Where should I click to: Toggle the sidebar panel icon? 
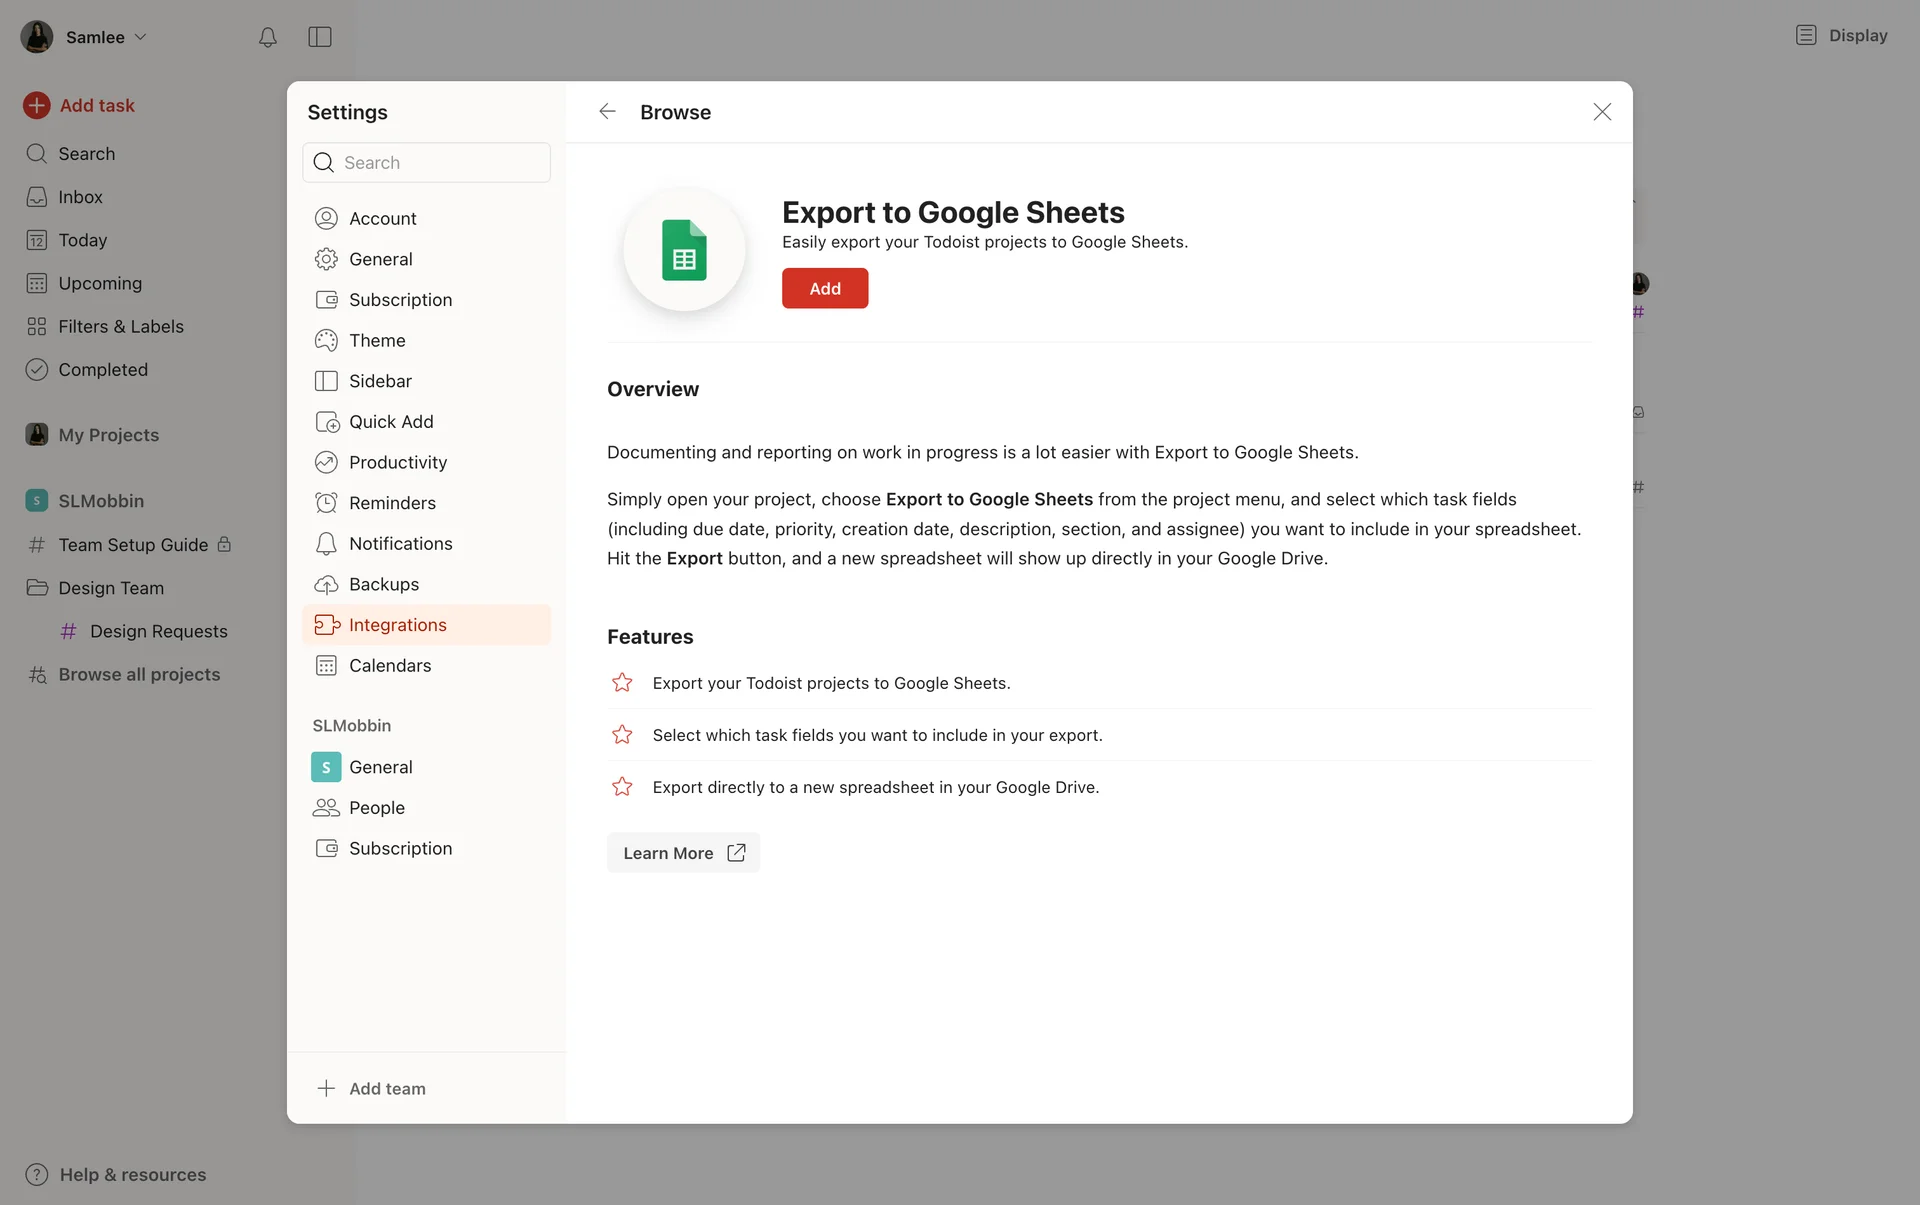pos(319,37)
